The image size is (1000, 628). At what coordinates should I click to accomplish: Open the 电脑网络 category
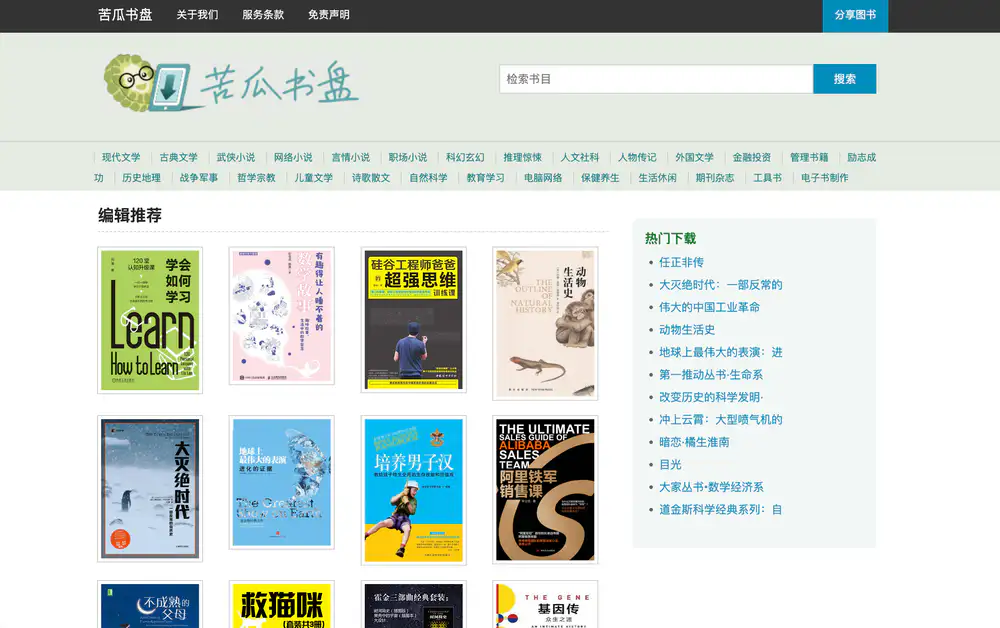point(543,178)
